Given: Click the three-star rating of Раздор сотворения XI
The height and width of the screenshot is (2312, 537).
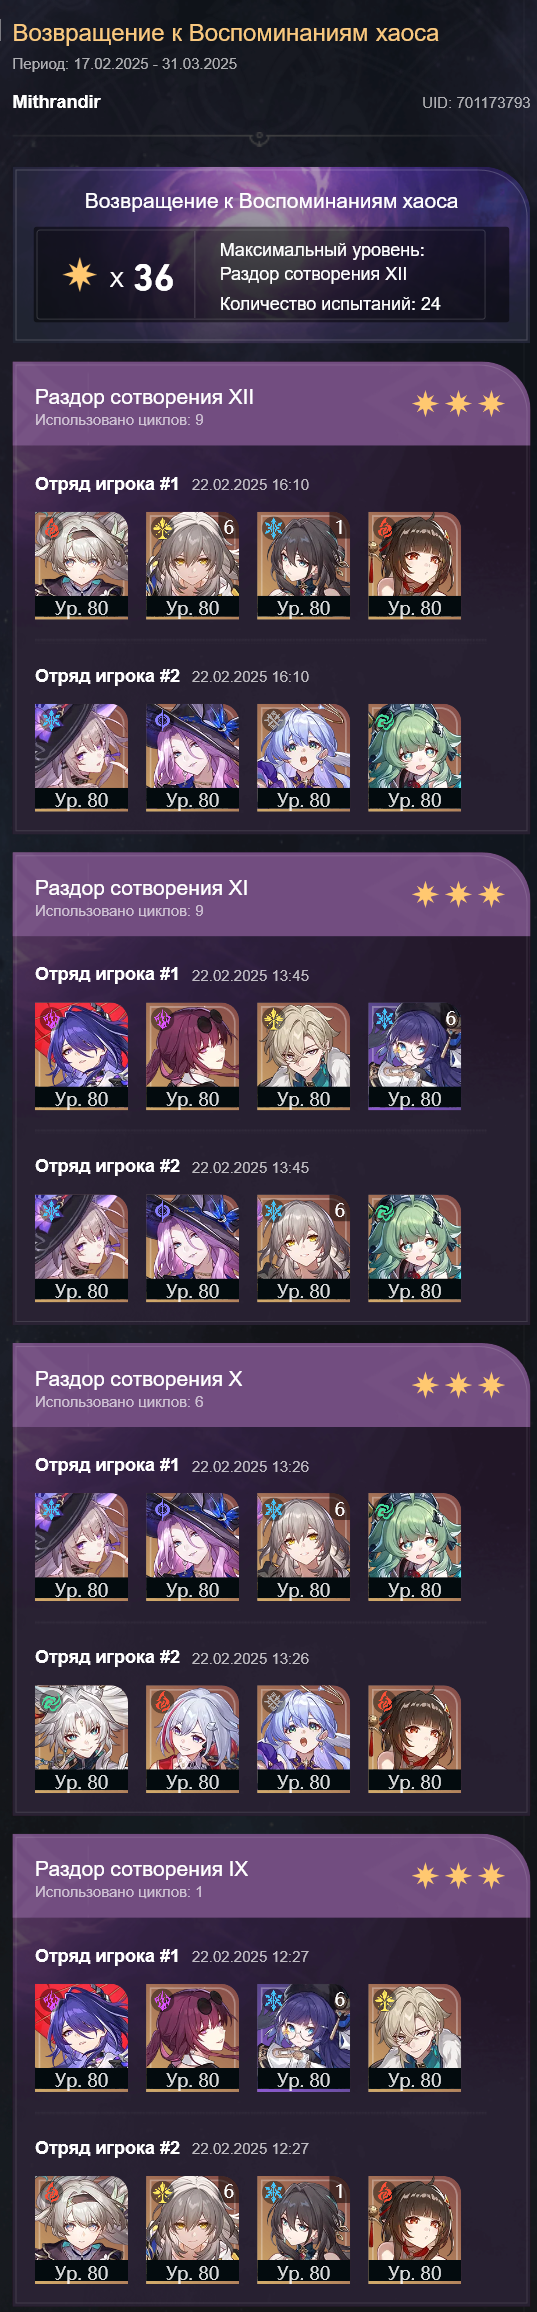Looking at the screenshot, I should [x=458, y=894].
